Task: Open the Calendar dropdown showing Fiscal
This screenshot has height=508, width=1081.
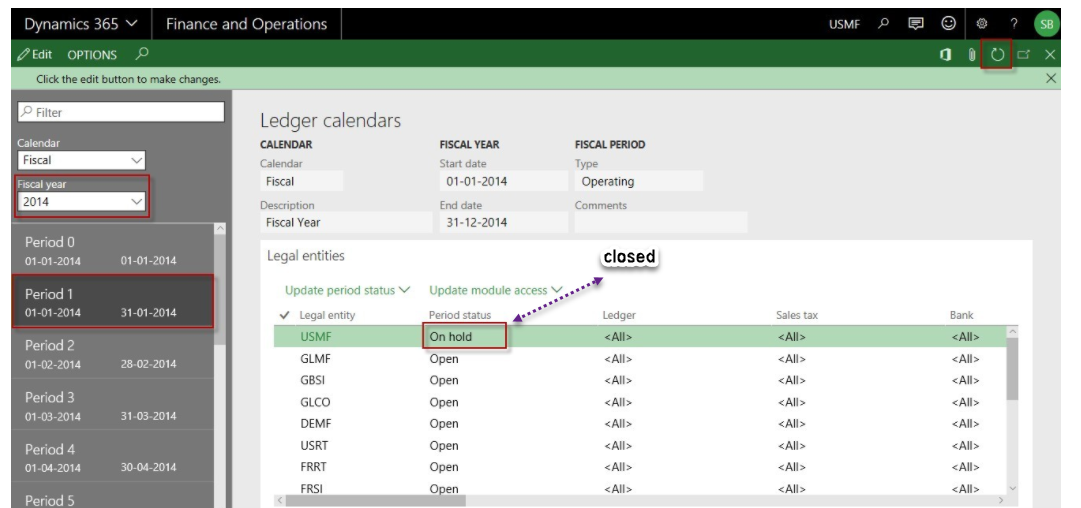Action: pyautogui.click(x=81, y=160)
